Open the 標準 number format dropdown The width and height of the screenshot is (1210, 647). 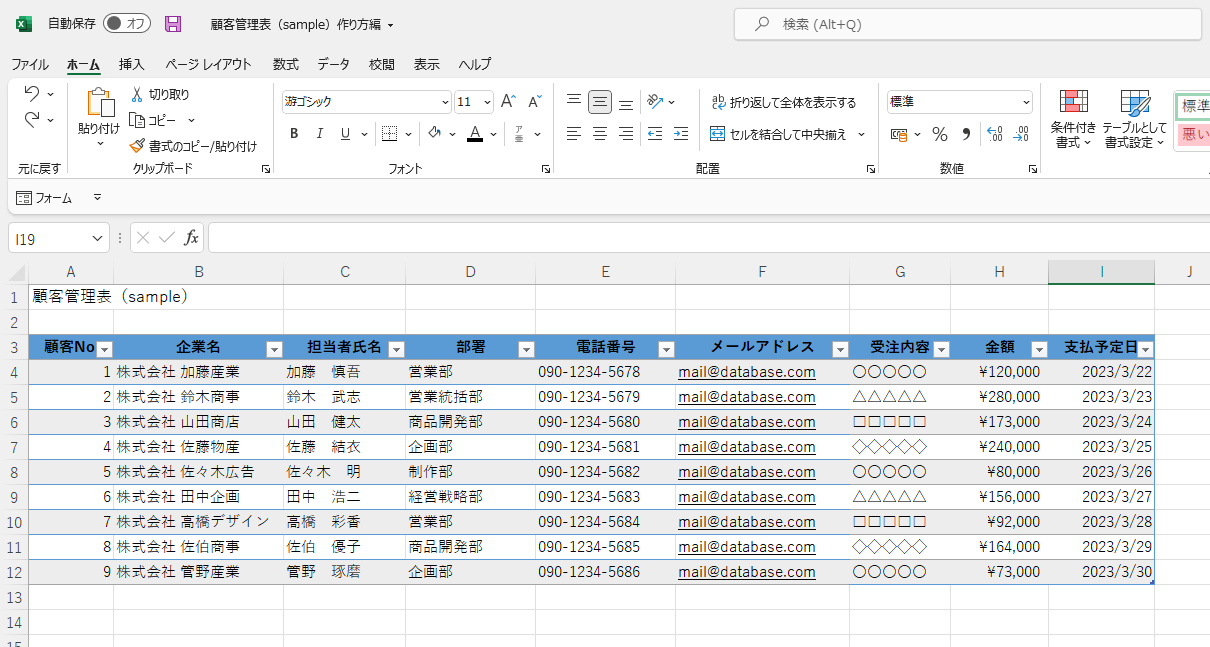1026,102
